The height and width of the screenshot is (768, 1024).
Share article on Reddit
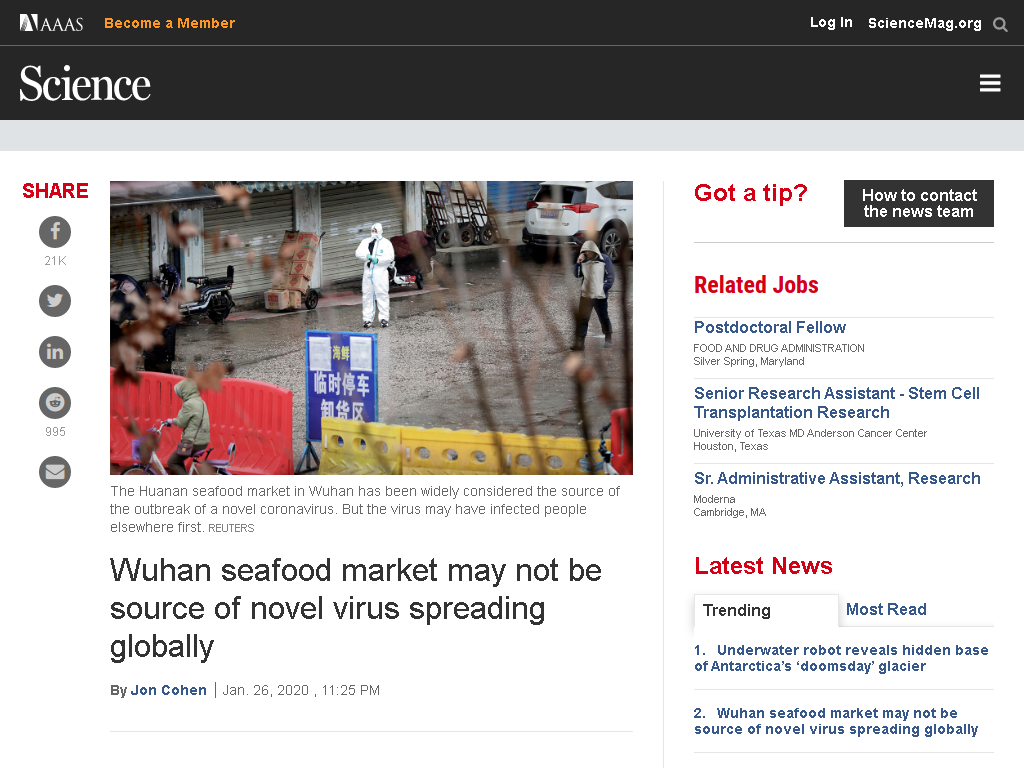point(55,403)
